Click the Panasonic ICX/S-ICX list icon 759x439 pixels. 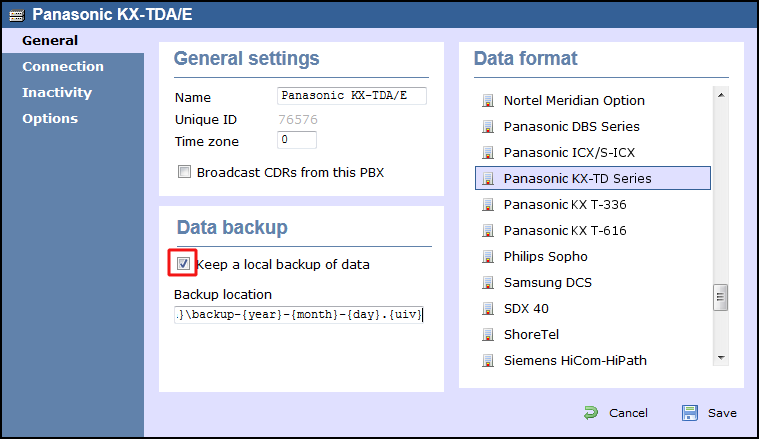pos(488,153)
